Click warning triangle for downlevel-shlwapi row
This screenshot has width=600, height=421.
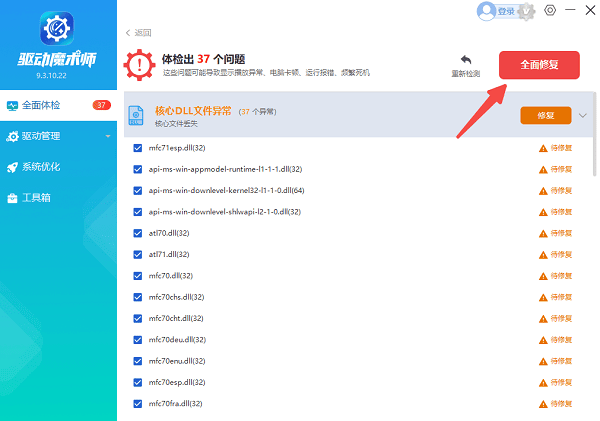(543, 212)
